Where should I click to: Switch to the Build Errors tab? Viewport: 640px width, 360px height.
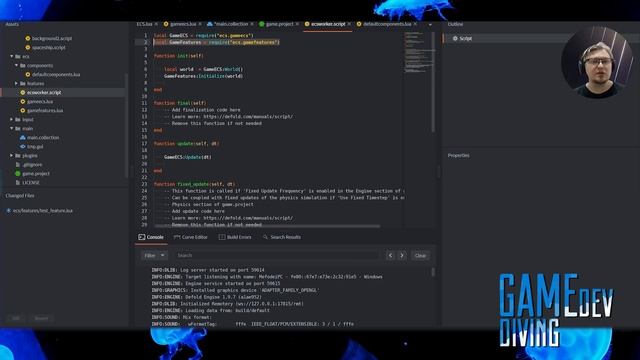[x=235, y=237]
